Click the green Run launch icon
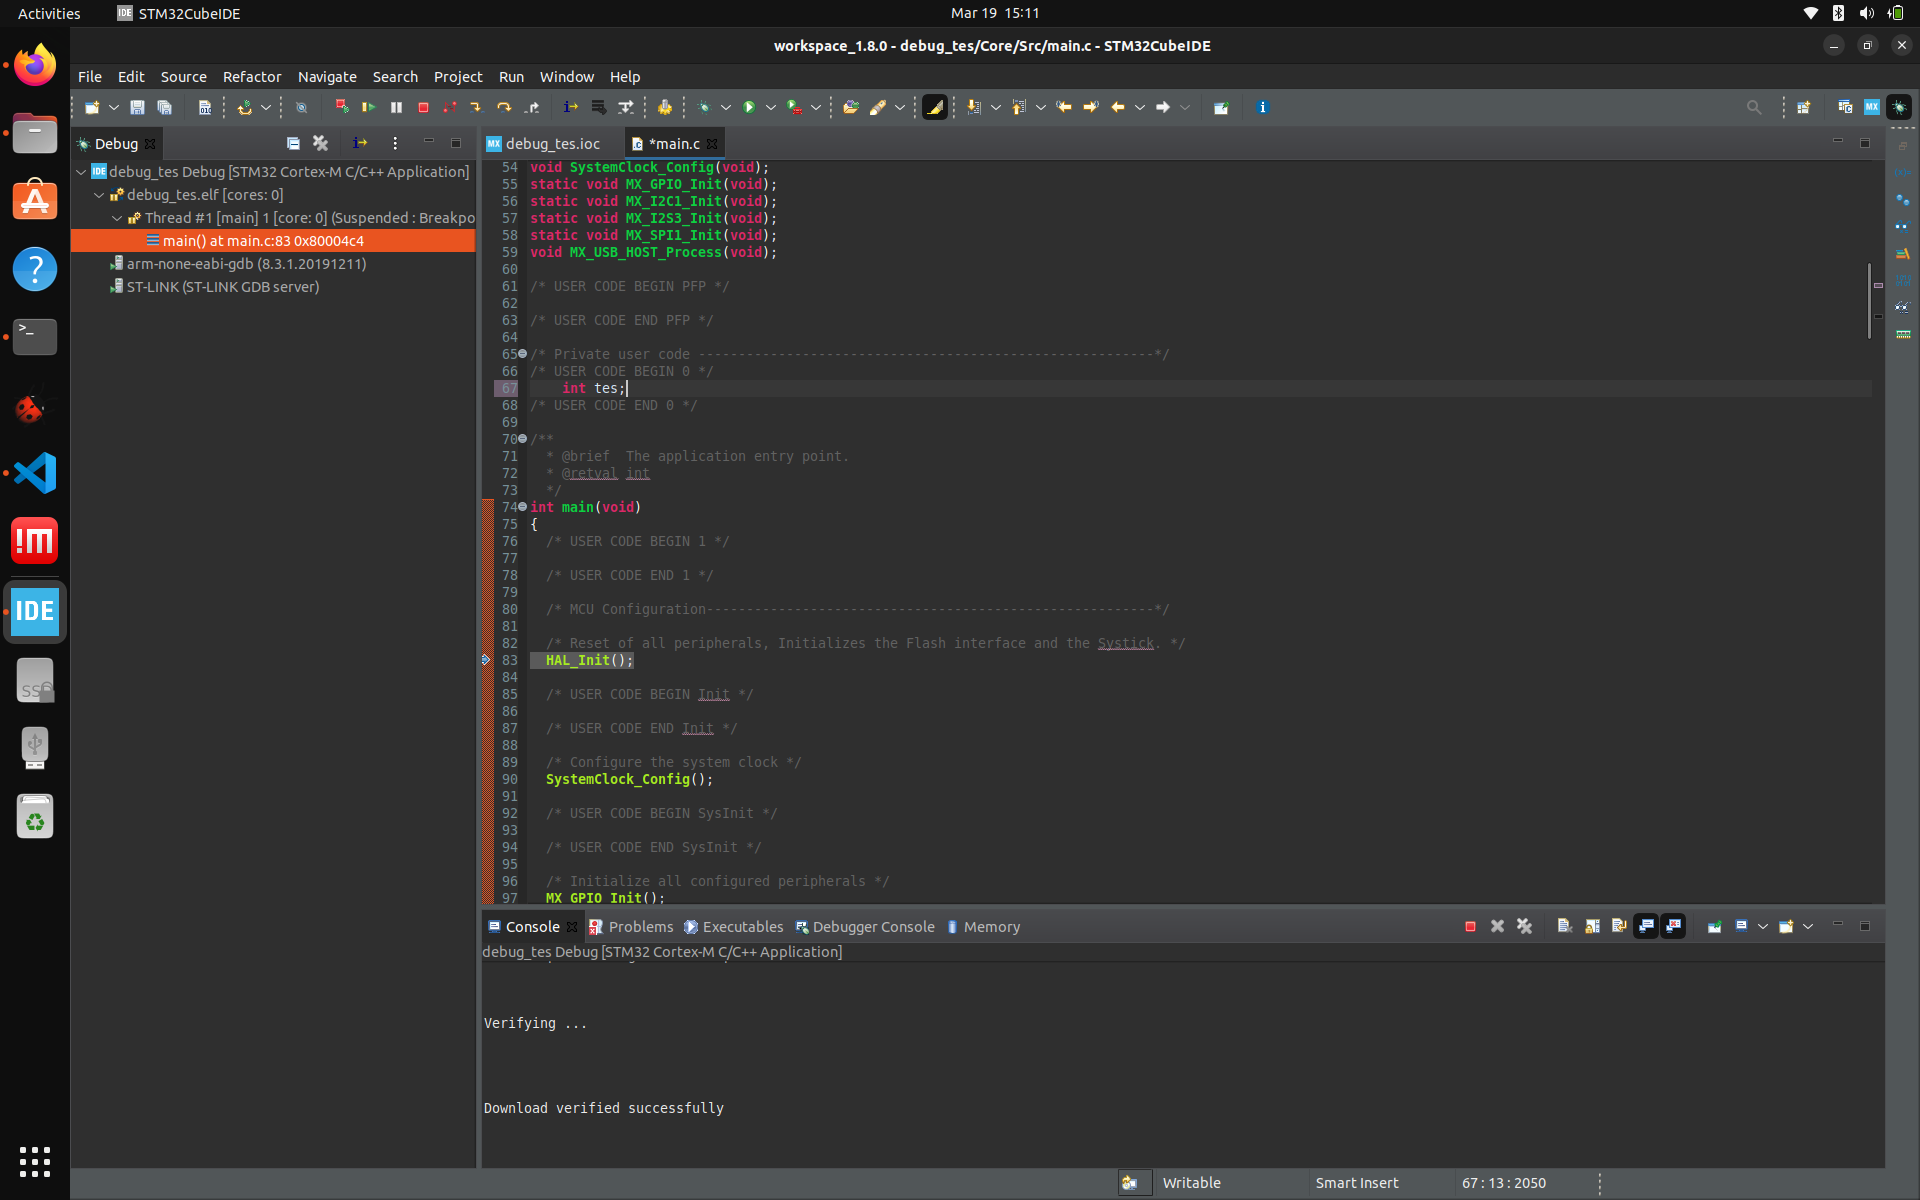This screenshot has width=1920, height=1200. tap(749, 108)
